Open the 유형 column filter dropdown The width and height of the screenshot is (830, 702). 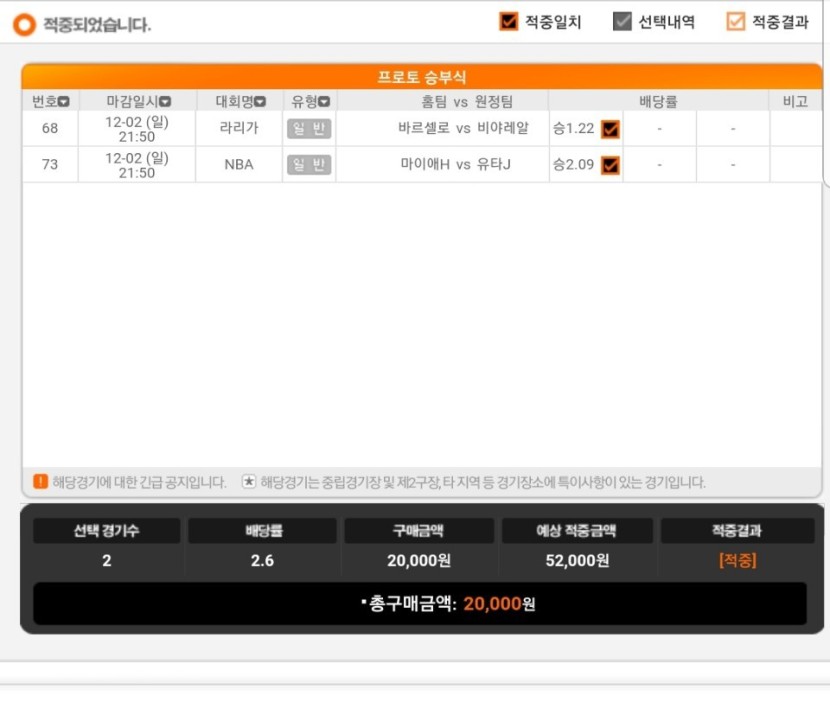(324, 101)
